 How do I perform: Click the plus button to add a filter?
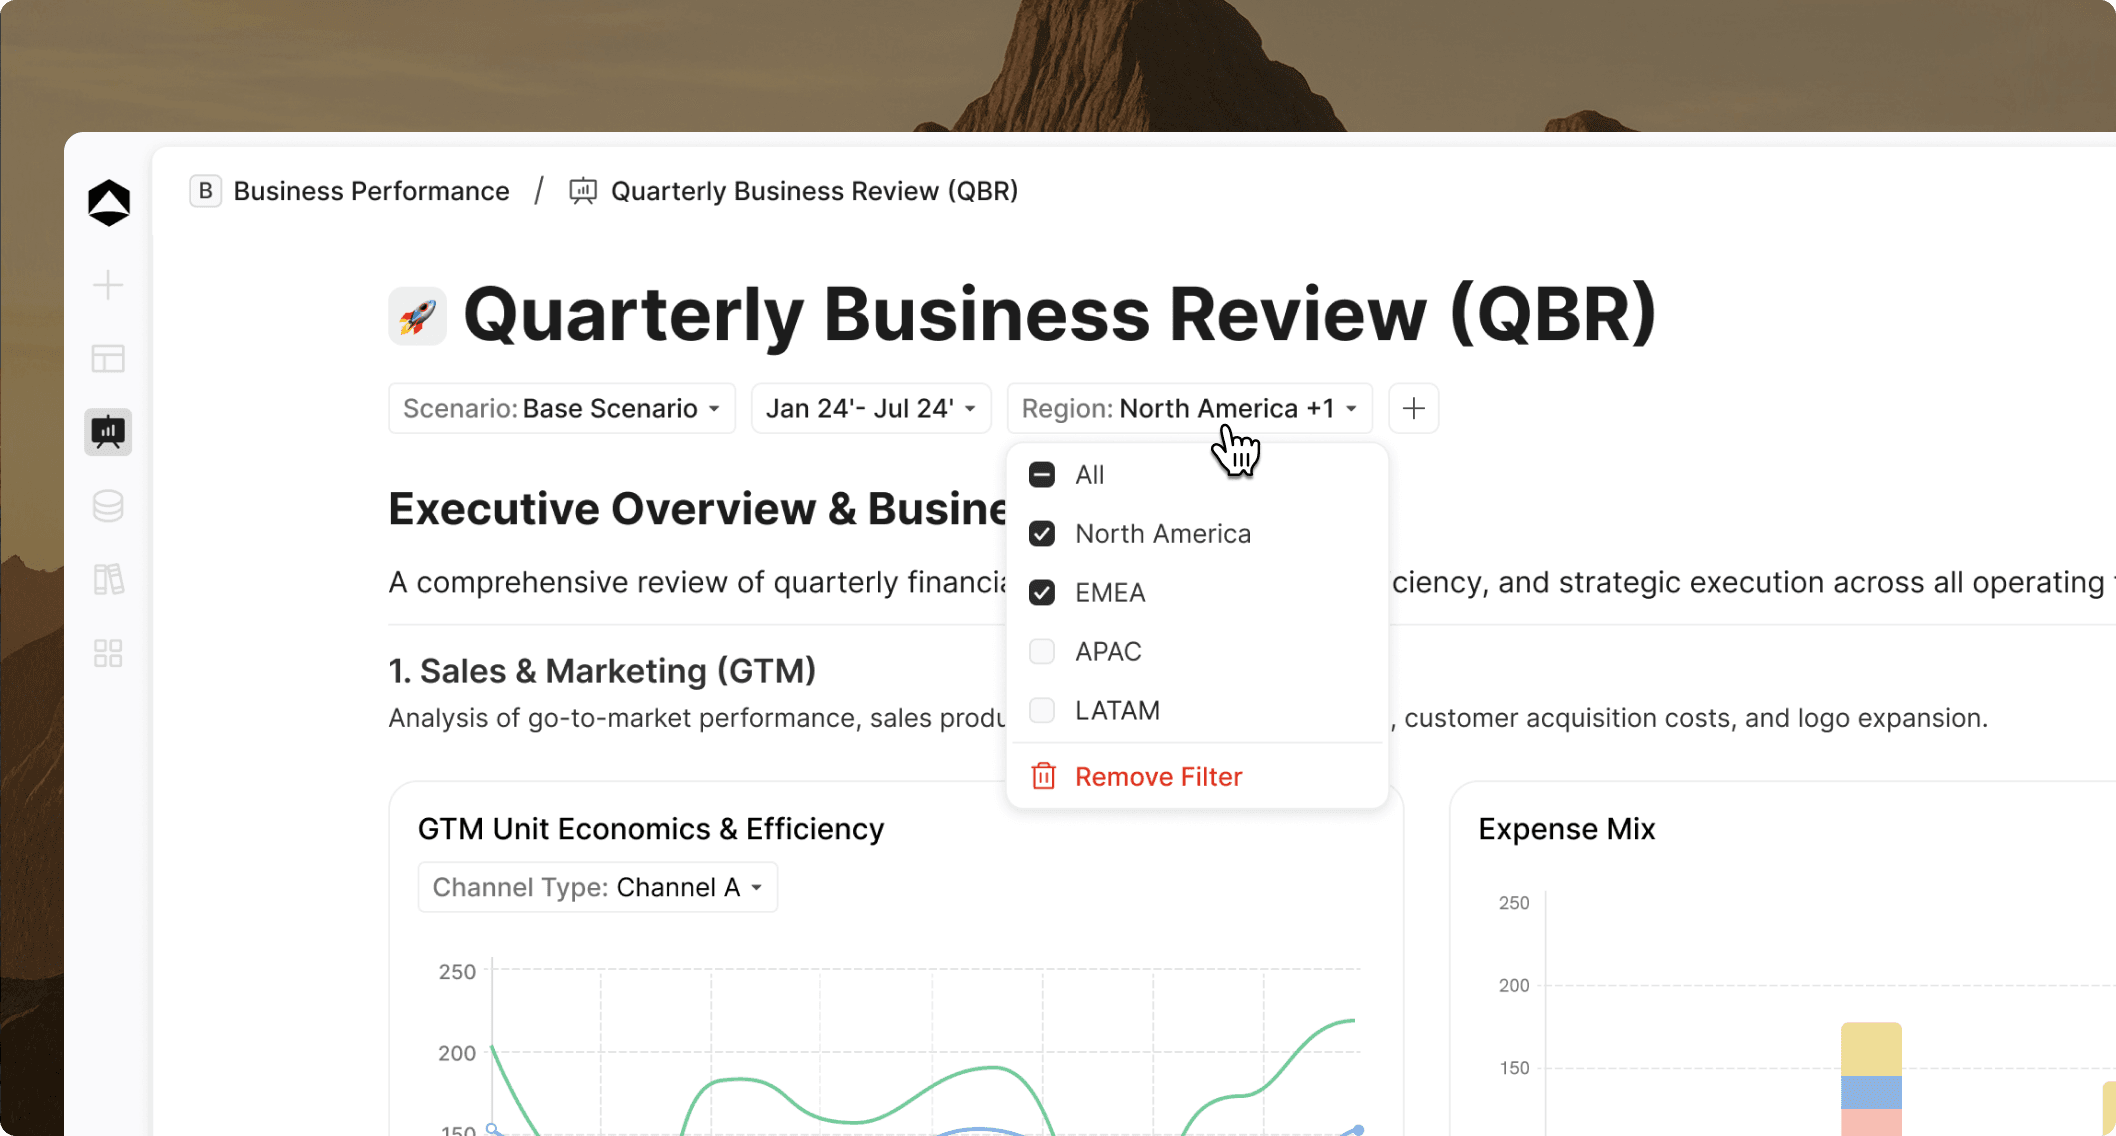1414,408
